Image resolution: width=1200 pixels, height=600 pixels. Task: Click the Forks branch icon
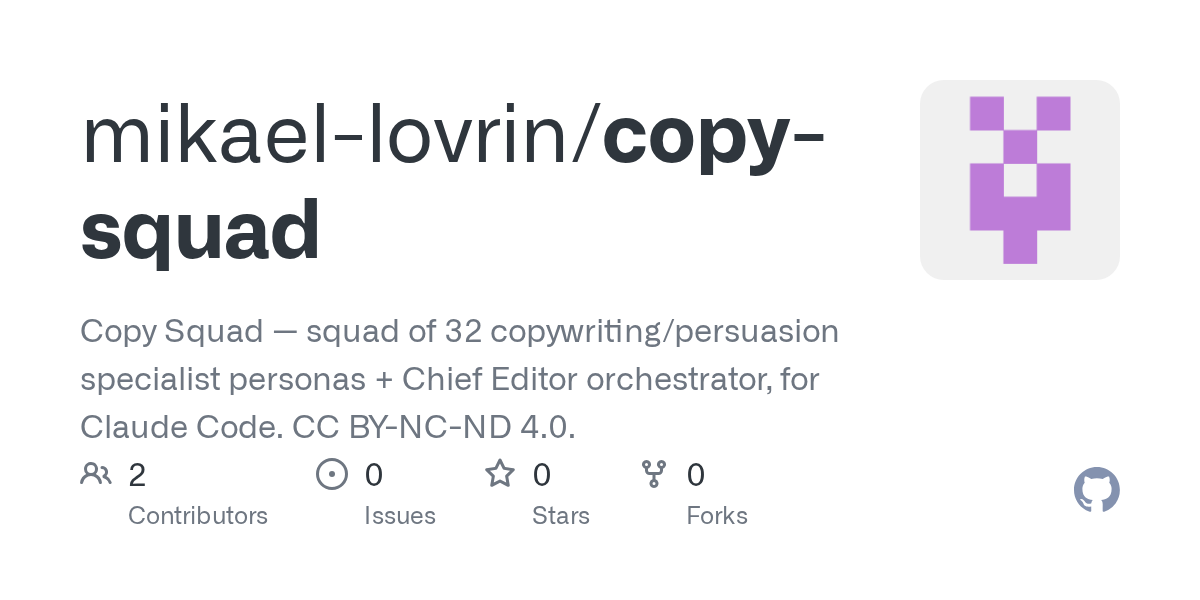click(654, 474)
